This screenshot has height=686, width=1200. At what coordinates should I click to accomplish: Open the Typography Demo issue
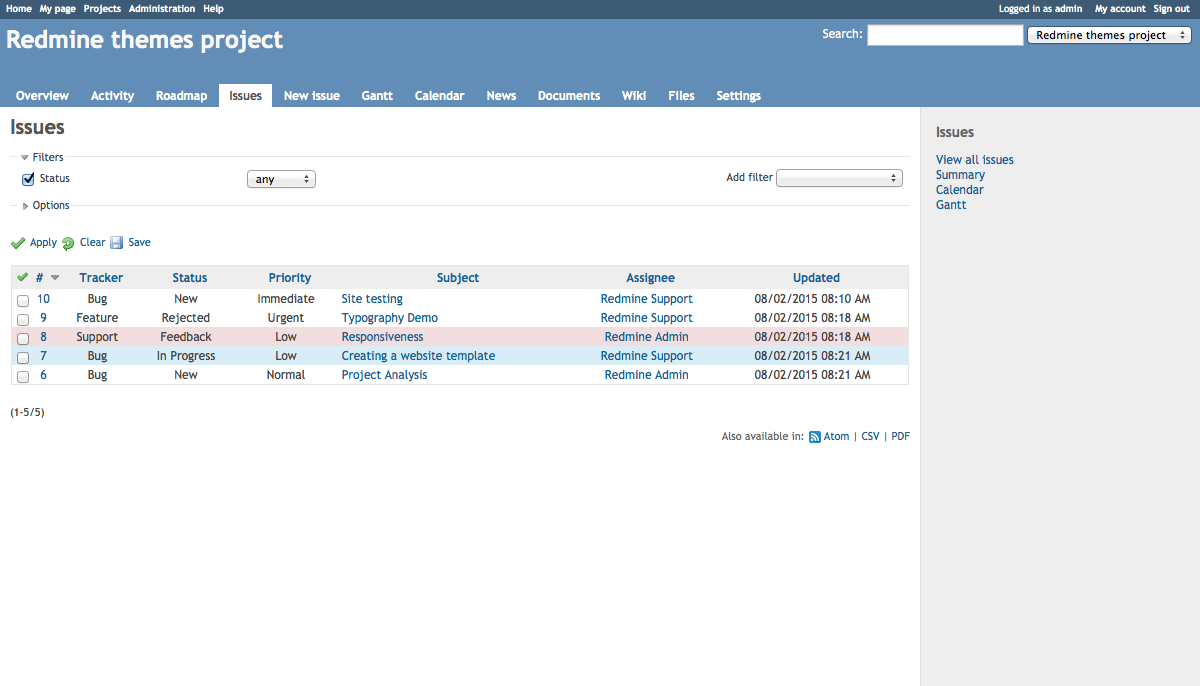click(x=390, y=318)
